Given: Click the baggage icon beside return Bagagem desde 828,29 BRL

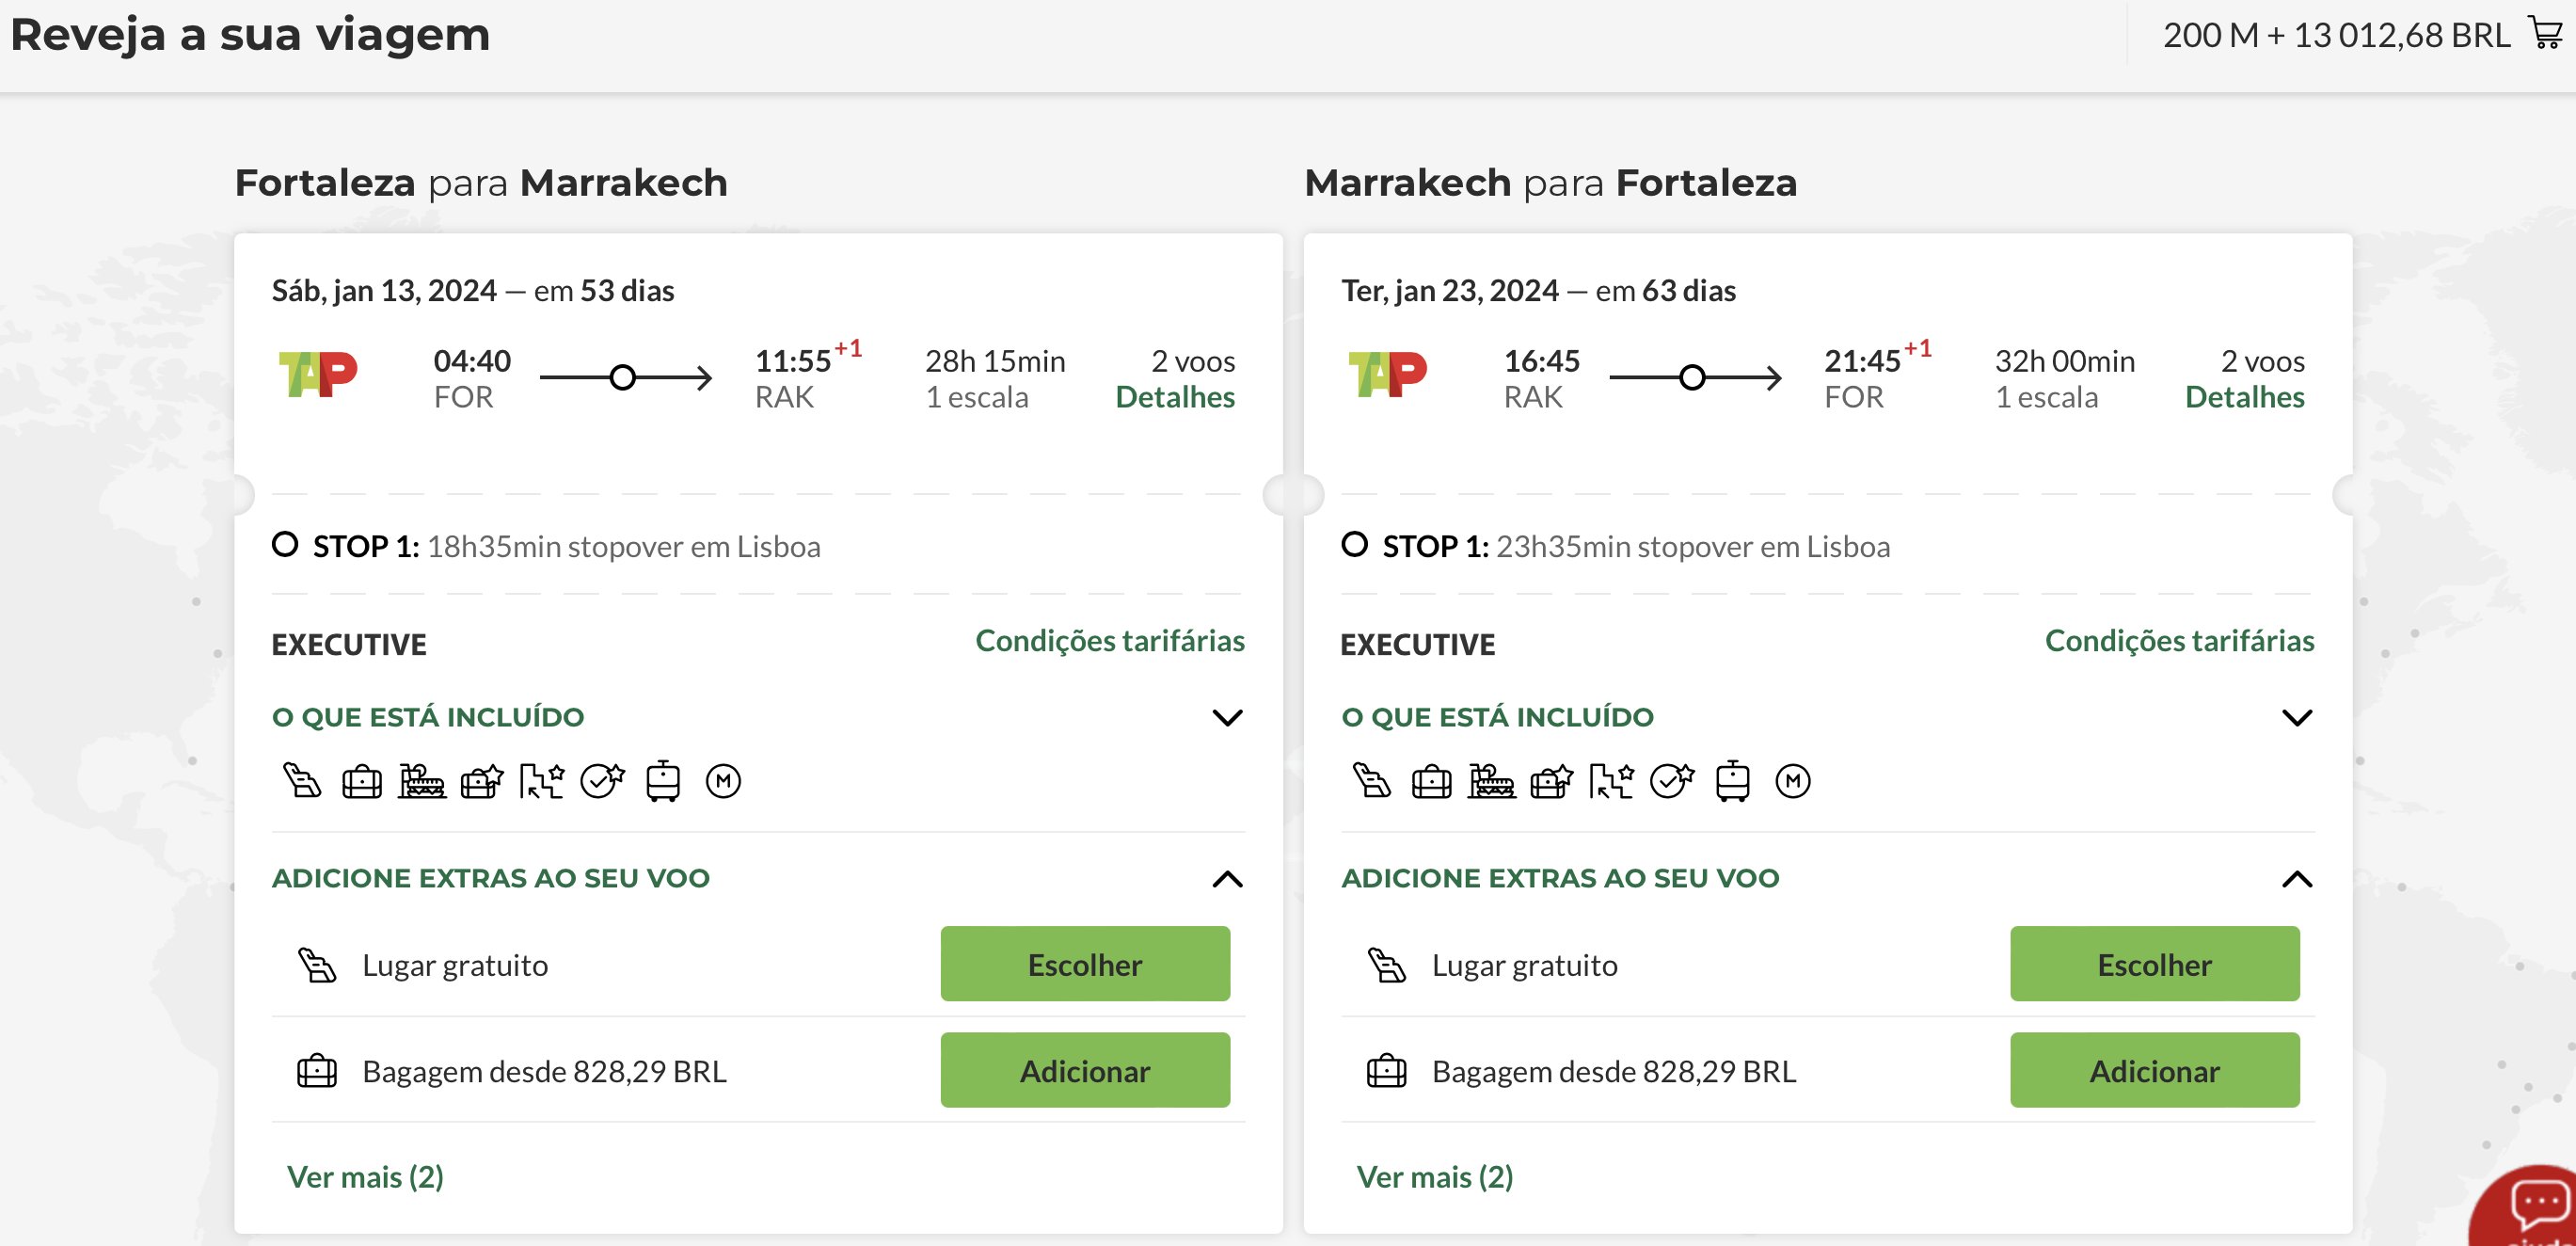Looking at the screenshot, I should click(1386, 1071).
